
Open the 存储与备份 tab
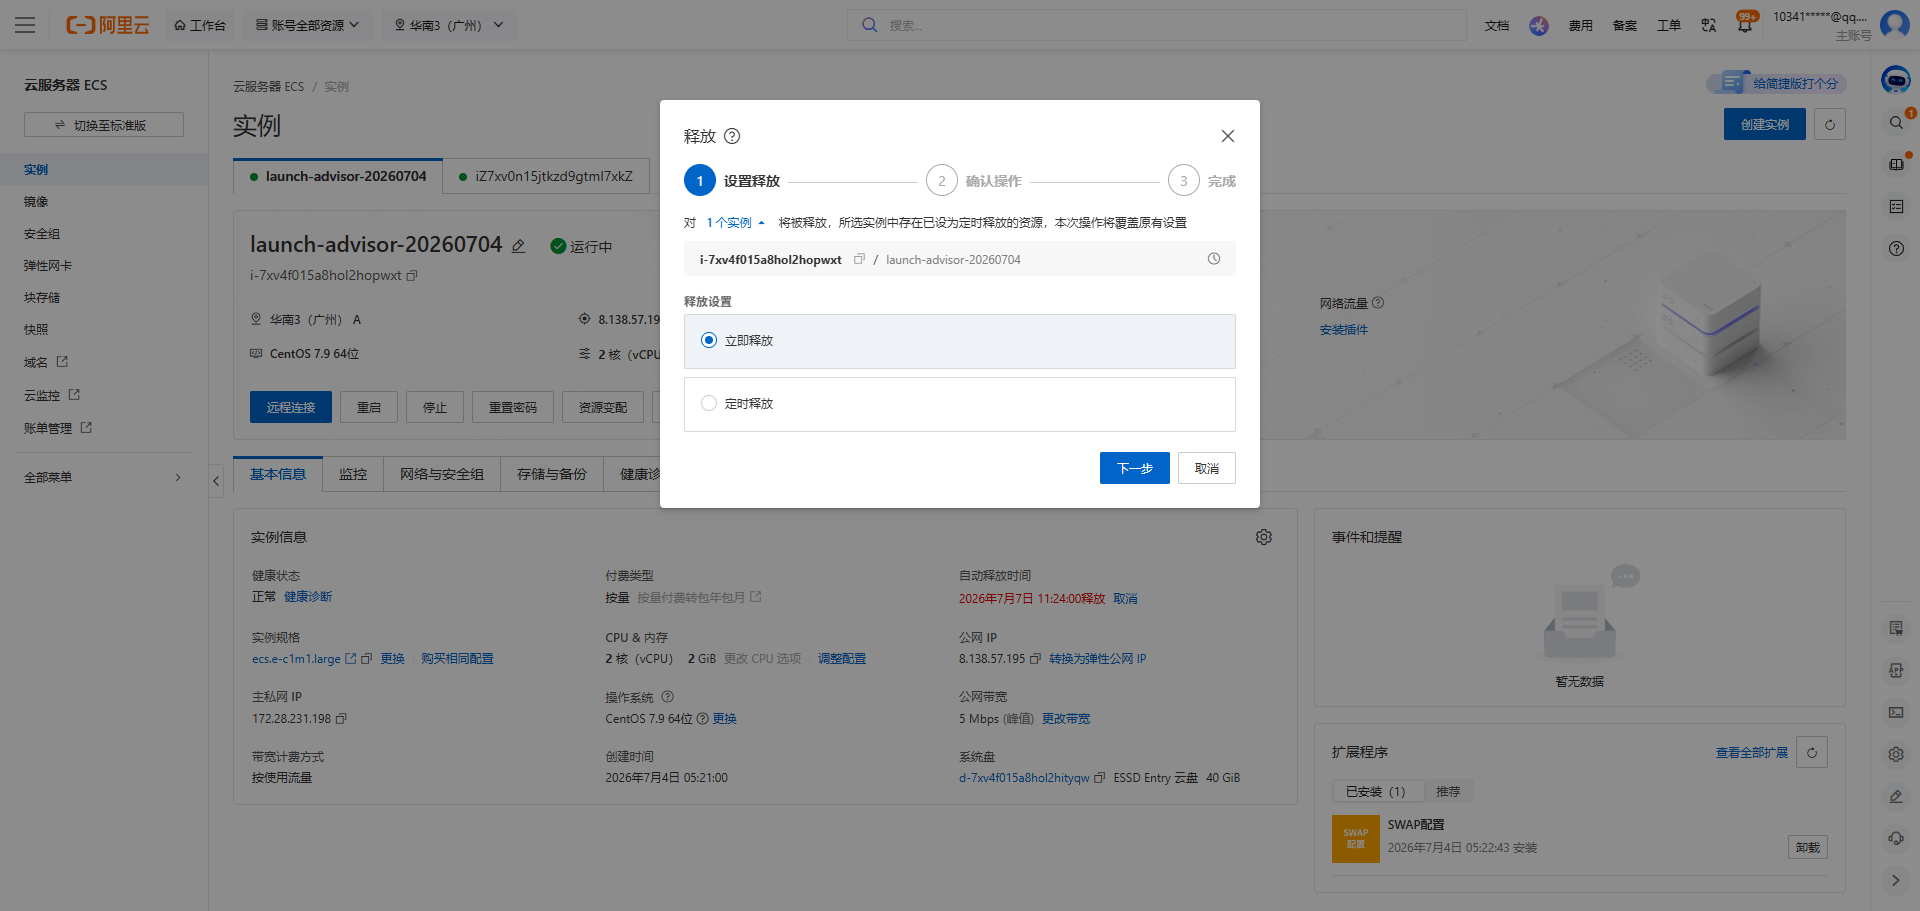point(552,474)
